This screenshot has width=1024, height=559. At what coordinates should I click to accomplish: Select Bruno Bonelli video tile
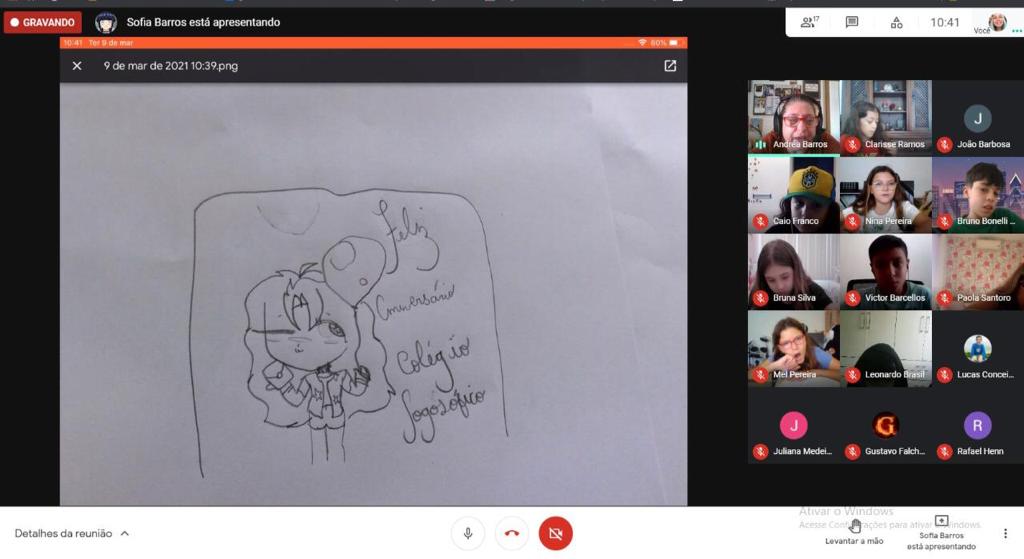(978, 195)
